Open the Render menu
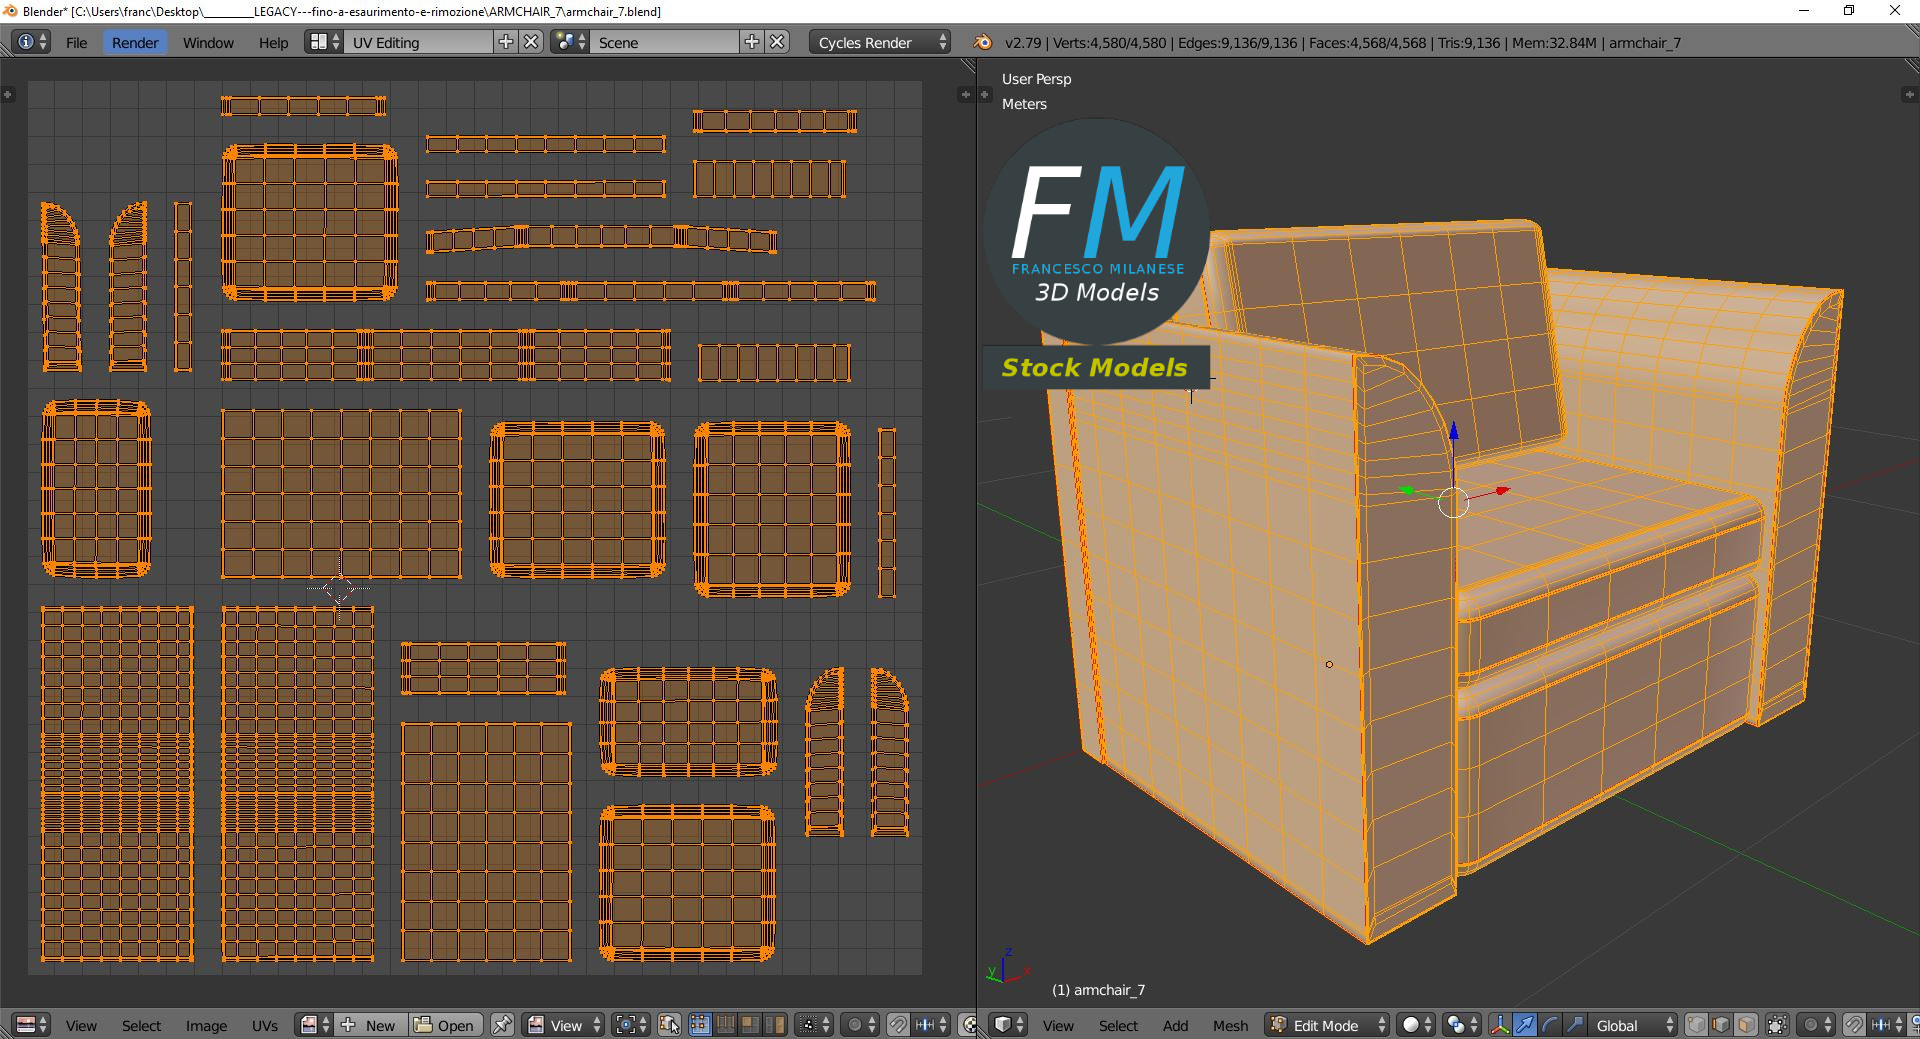Image resolution: width=1920 pixels, height=1039 pixels. pyautogui.click(x=135, y=42)
